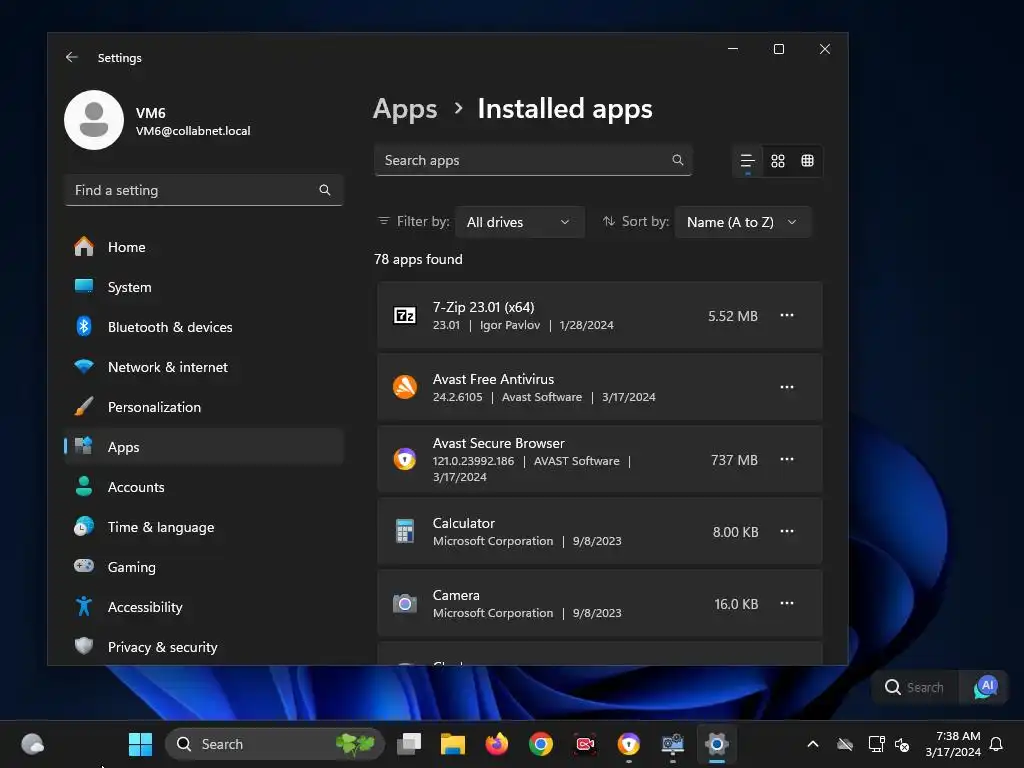Viewport: 1024px width, 768px height.
Task: Open Avast Secure Browser taskbar icon
Action: coord(628,744)
